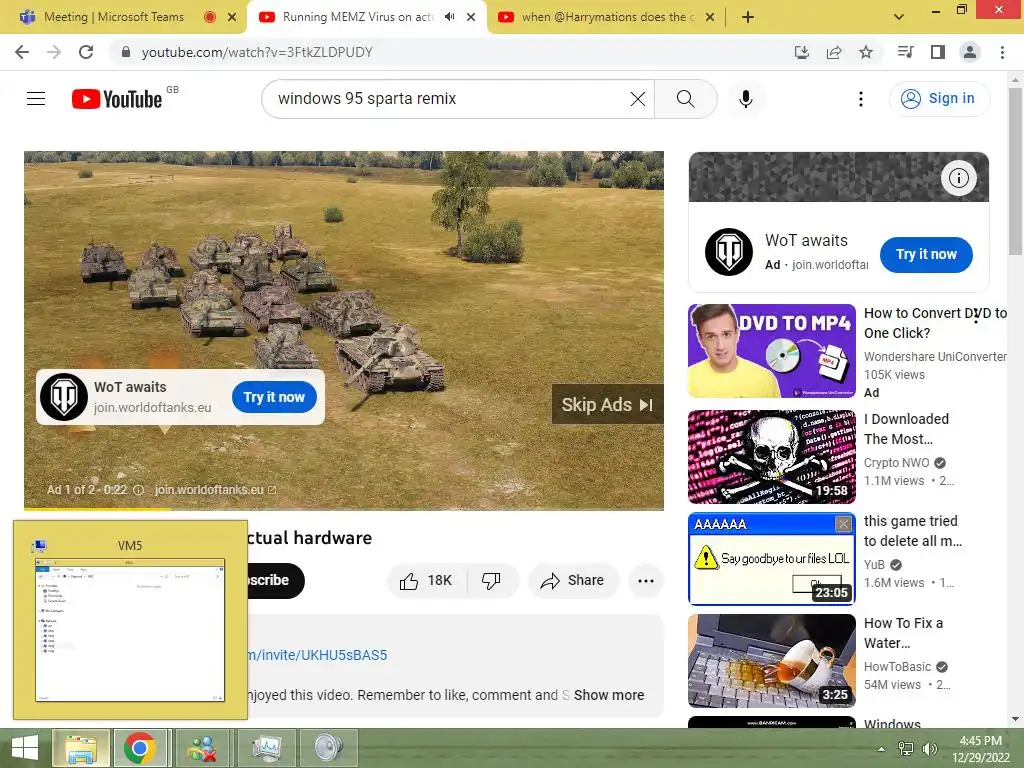This screenshot has height=768, width=1024.
Task: Open Windows Start button
Action: [24, 748]
